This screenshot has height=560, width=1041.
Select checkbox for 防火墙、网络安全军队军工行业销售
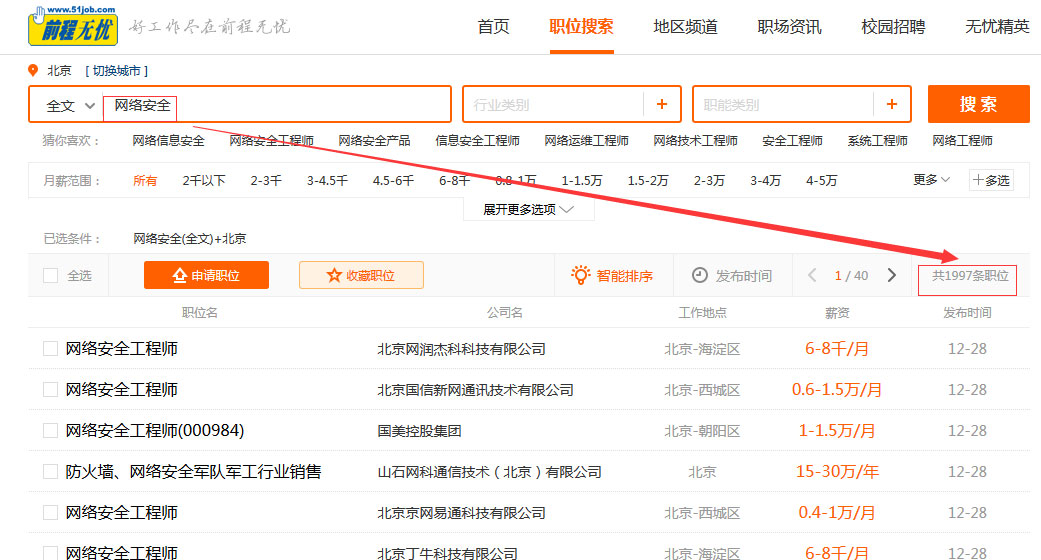50,472
